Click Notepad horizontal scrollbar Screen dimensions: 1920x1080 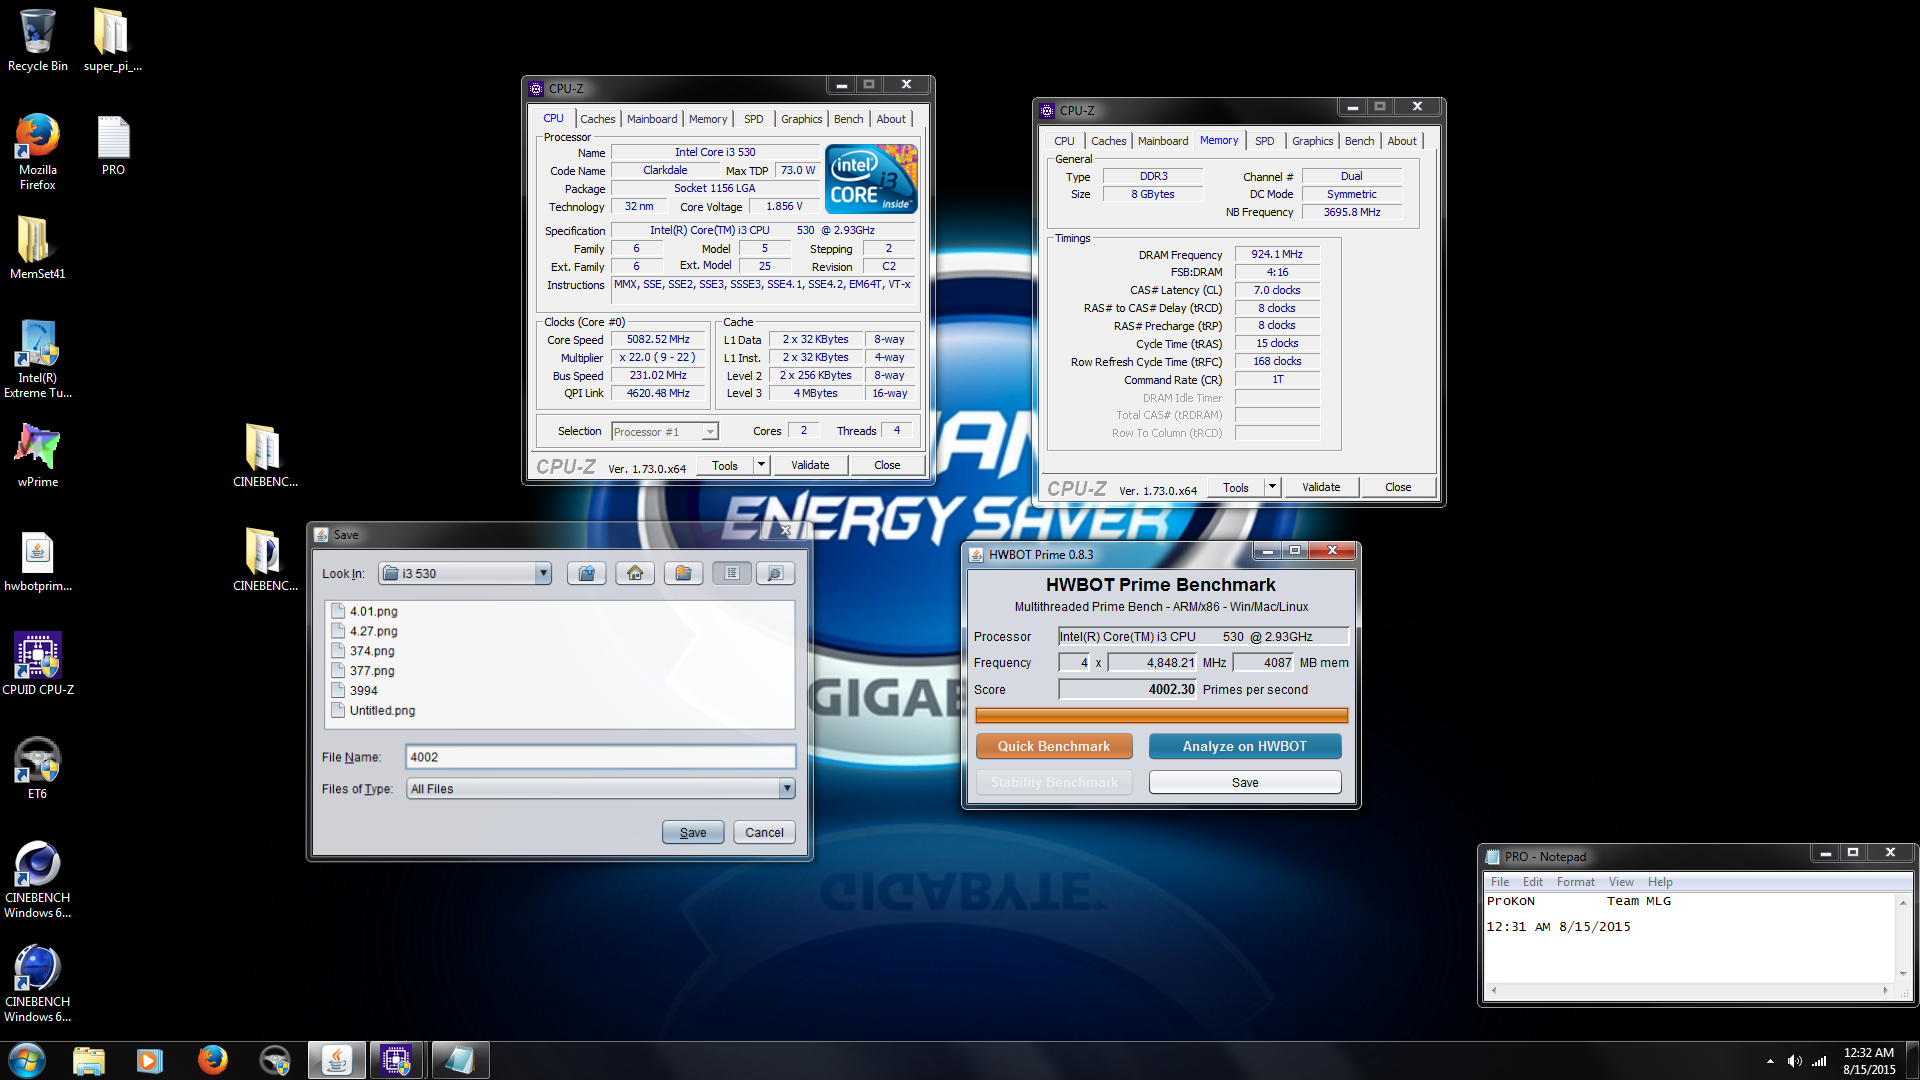point(1689,990)
